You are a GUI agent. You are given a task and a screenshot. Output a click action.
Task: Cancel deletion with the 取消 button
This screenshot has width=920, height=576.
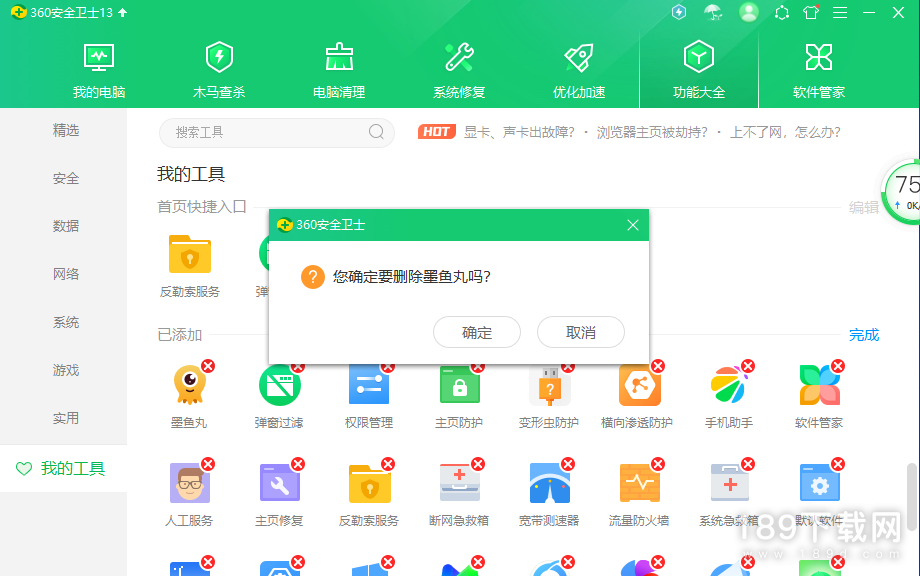(x=580, y=332)
